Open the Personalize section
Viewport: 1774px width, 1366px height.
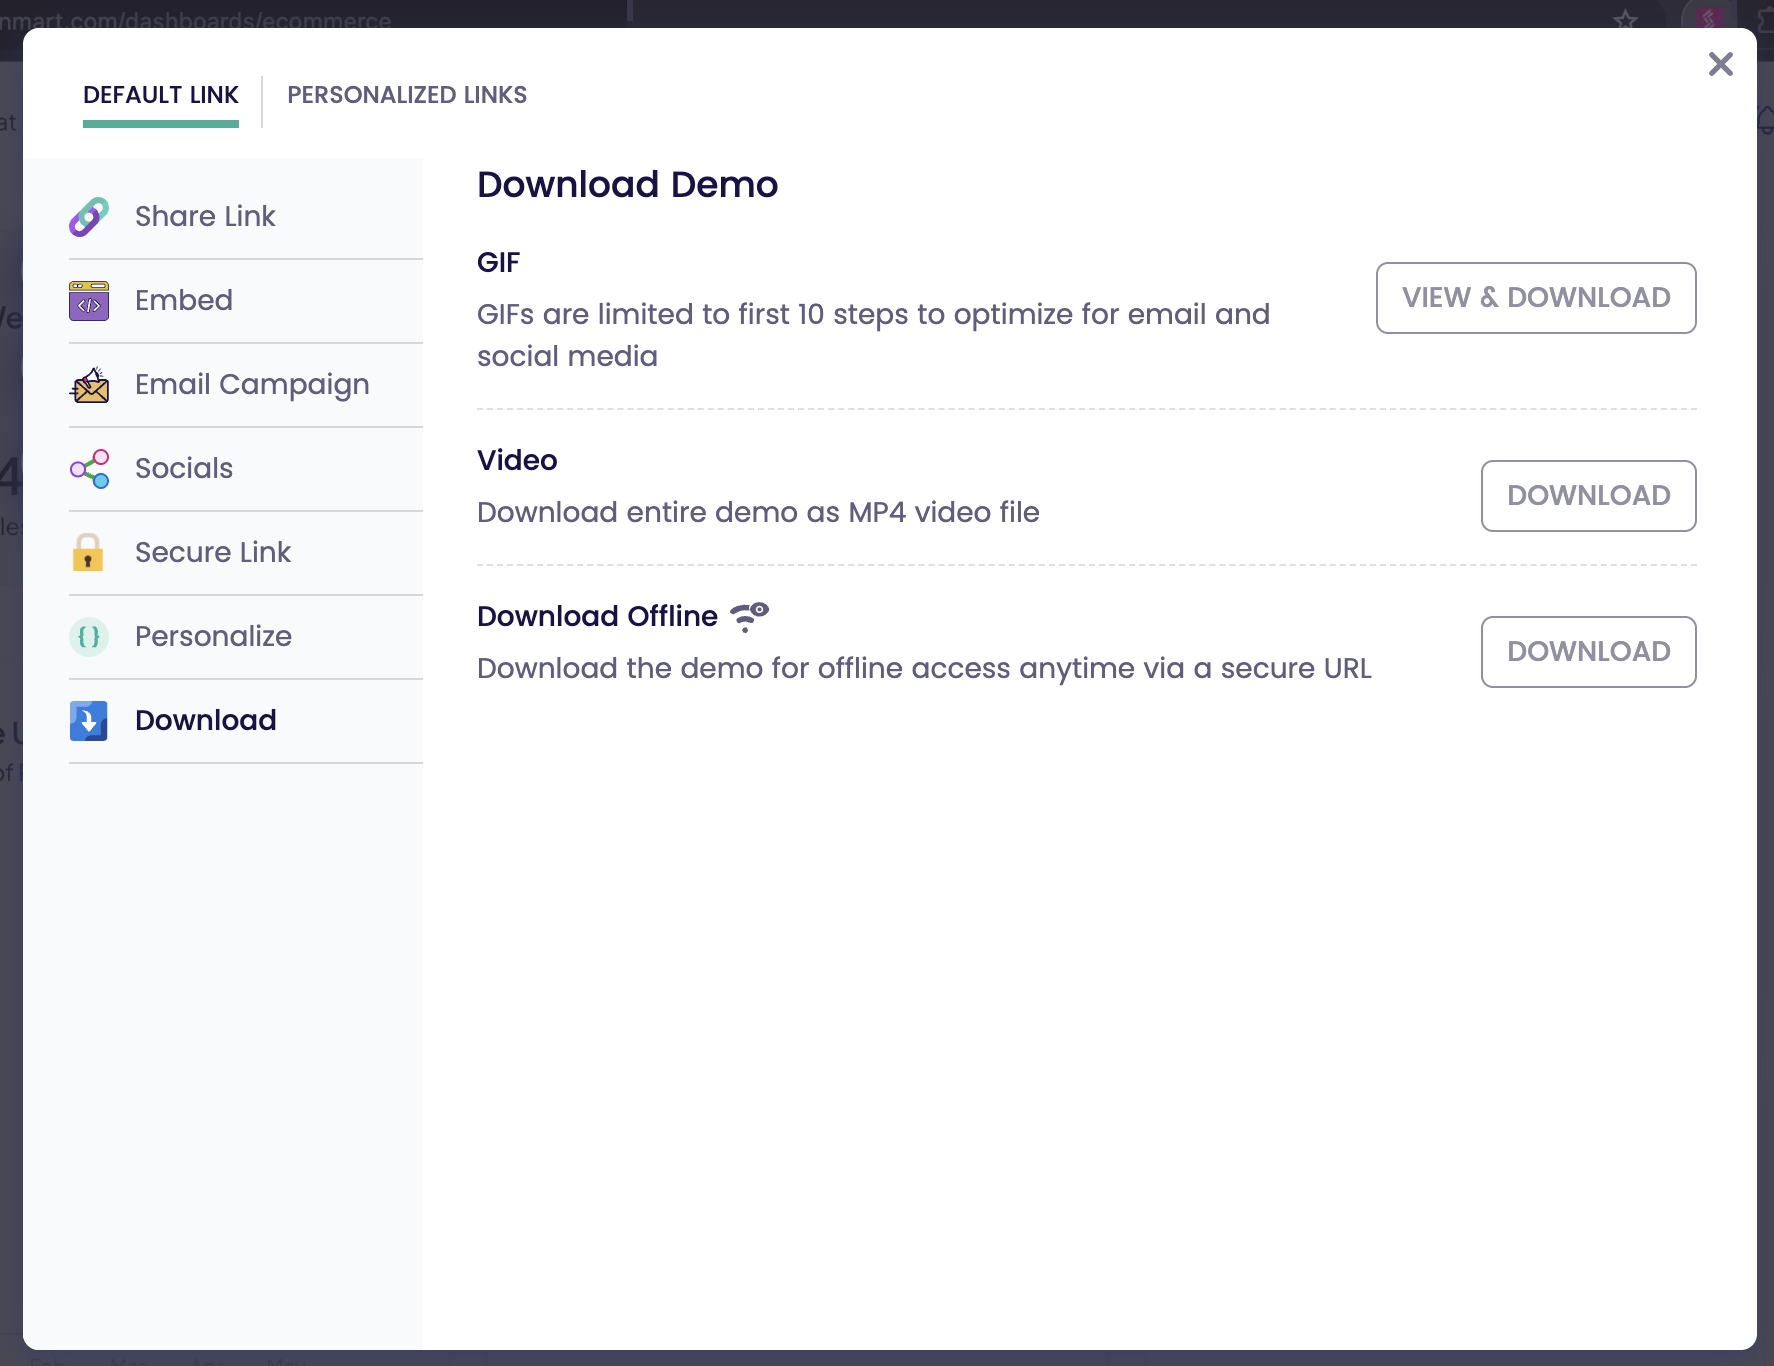(246, 637)
